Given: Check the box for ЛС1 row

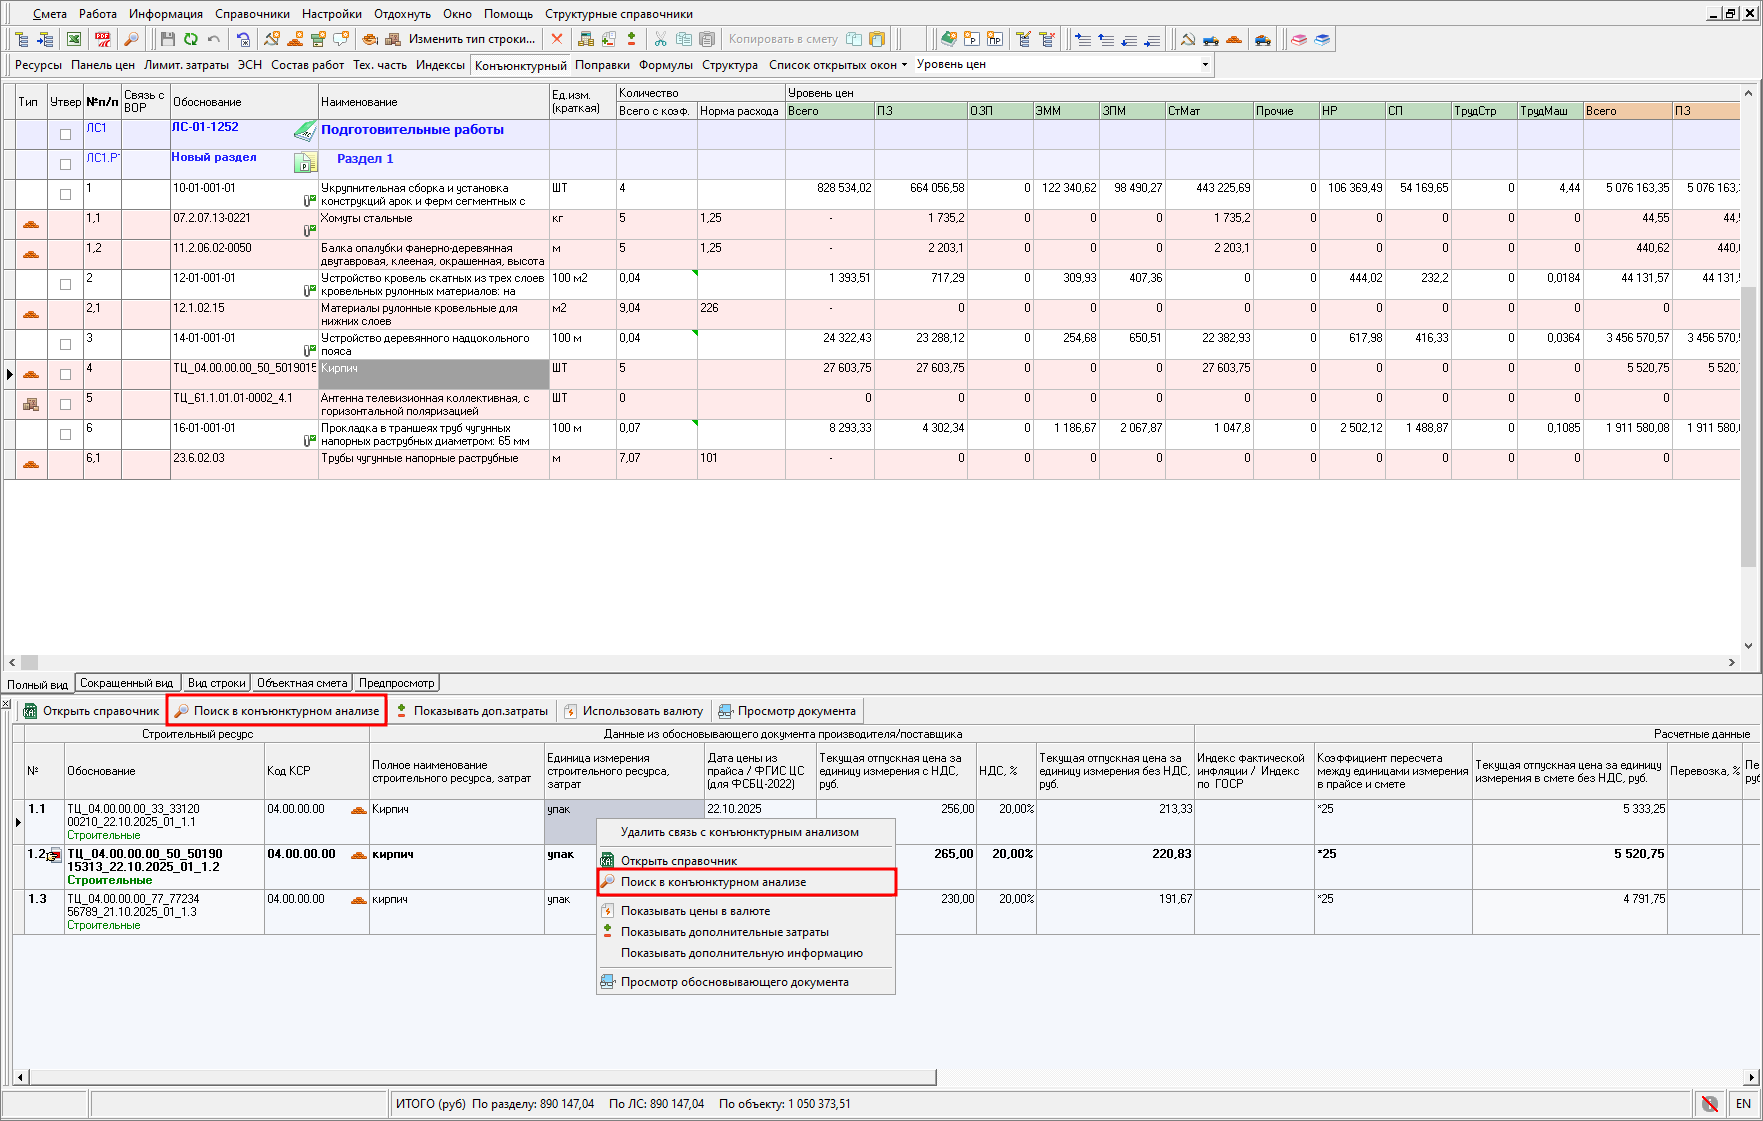Looking at the screenshot, I should 65,134.
